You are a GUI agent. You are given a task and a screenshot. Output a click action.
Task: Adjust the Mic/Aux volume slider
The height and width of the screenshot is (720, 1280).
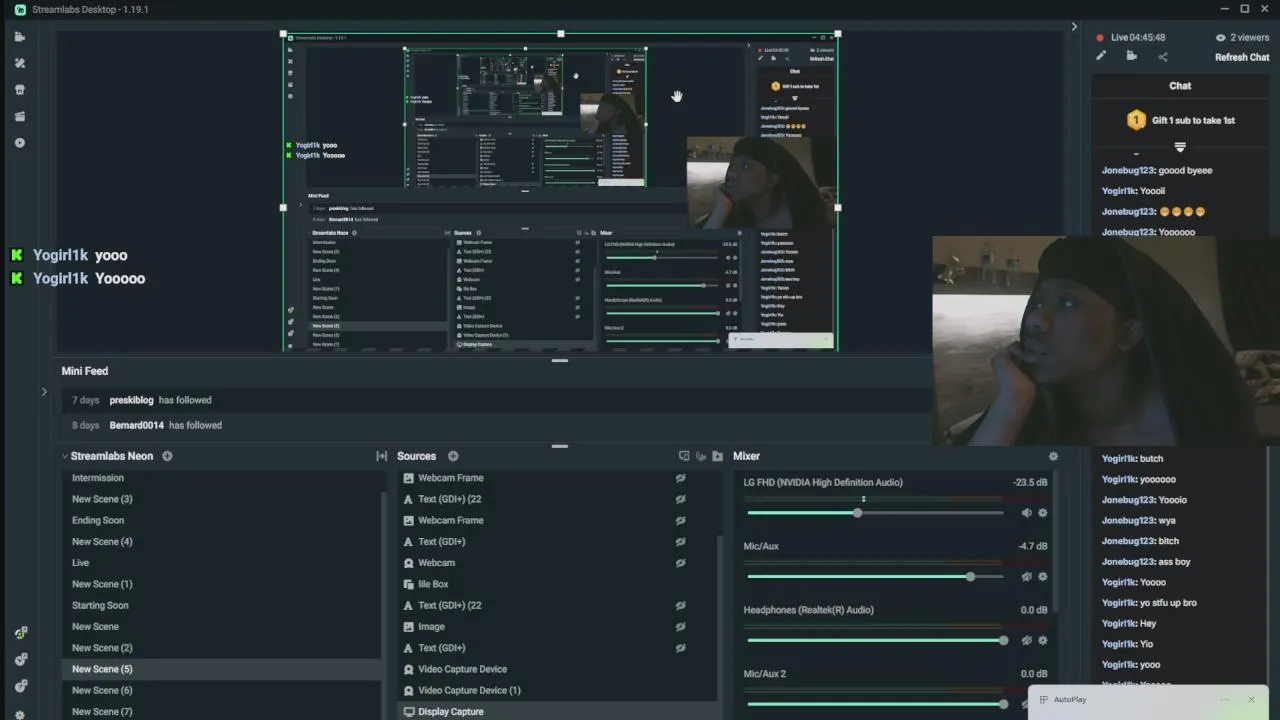875,577
